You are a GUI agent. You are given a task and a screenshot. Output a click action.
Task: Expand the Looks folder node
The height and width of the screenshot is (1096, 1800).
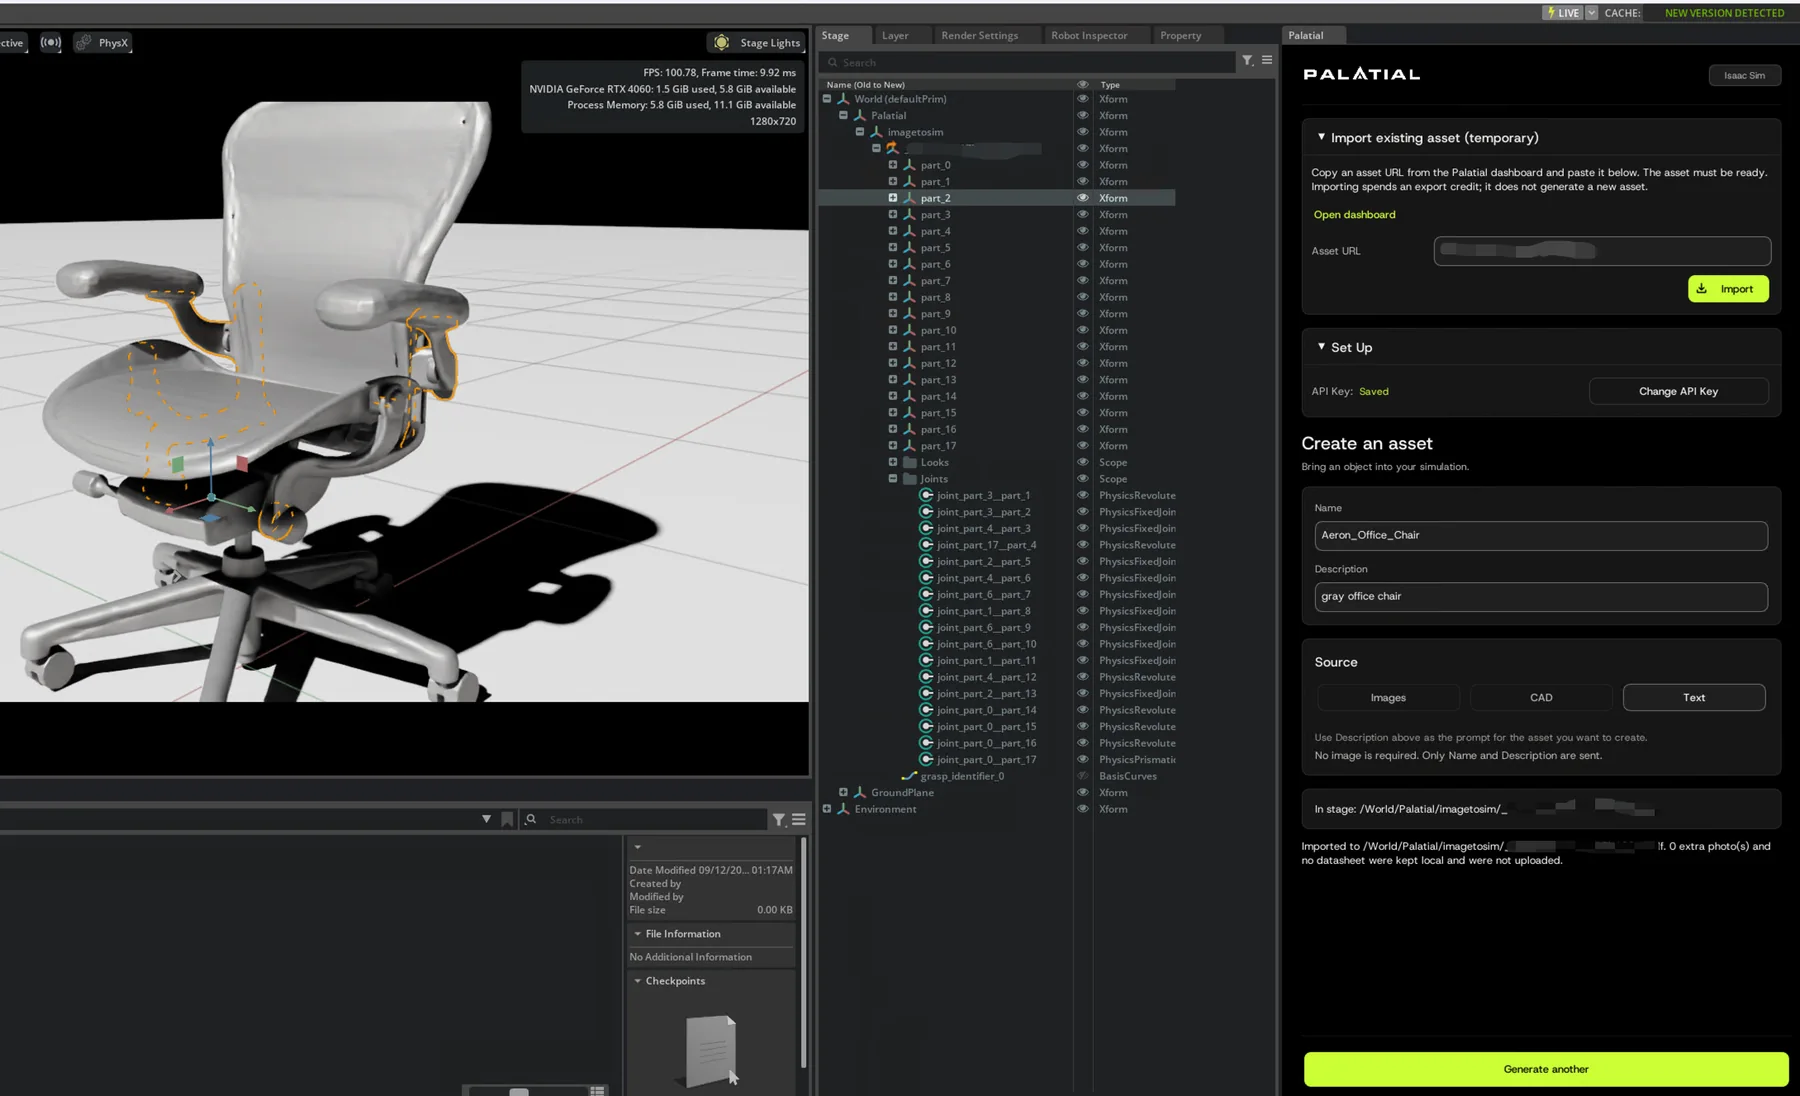(893, 462)
